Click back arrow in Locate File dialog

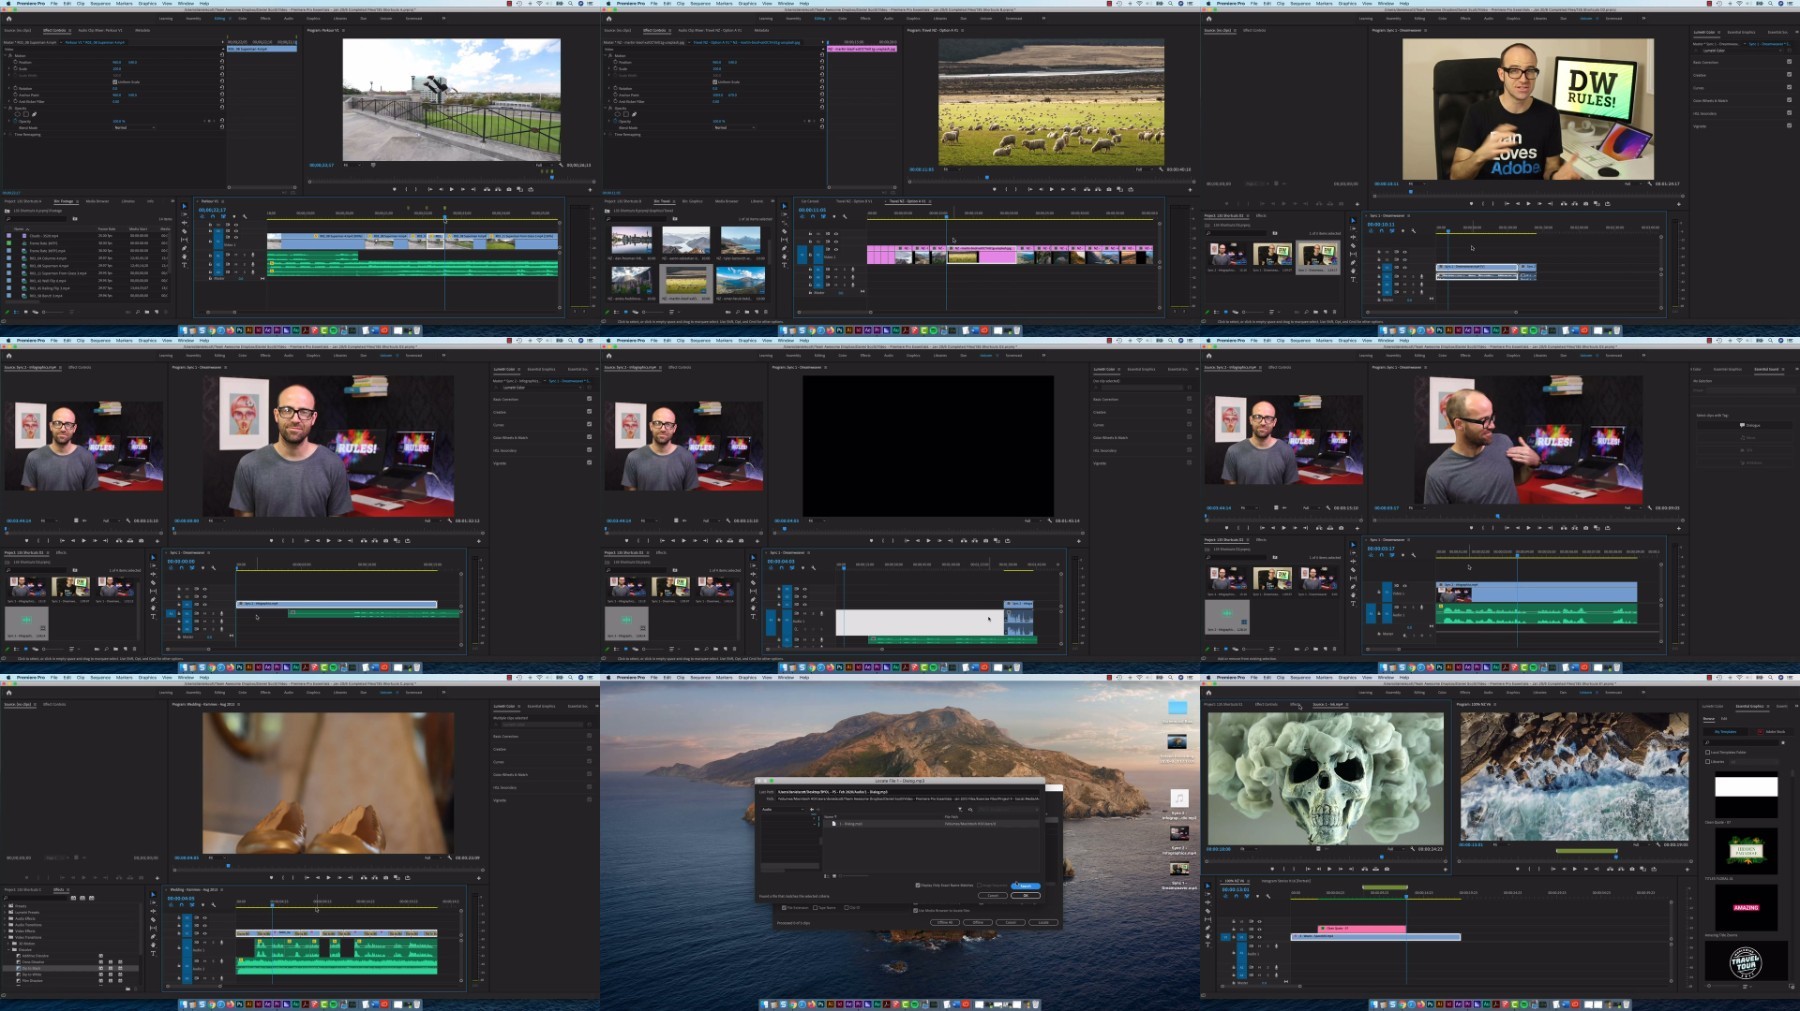tap(812, 809)
